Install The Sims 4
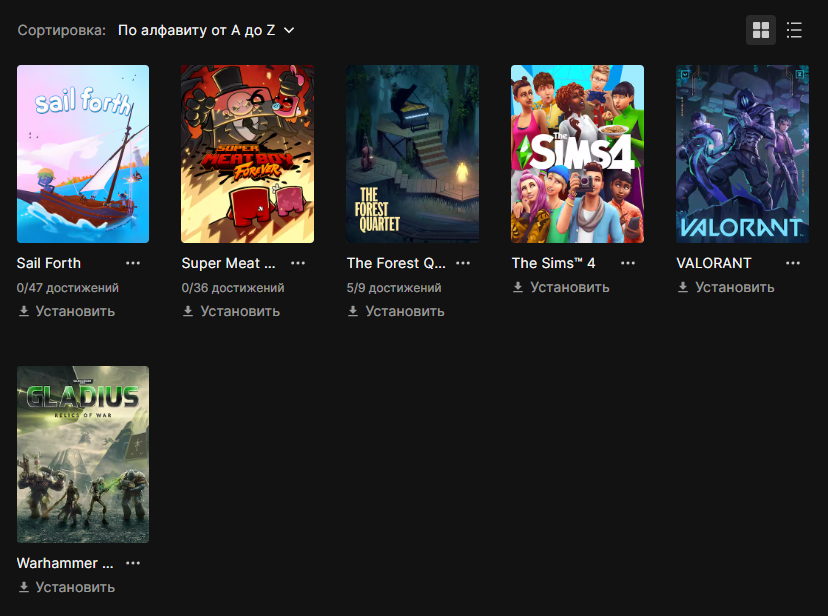Viewport: 828px width, 616px height. pos(561,287)
